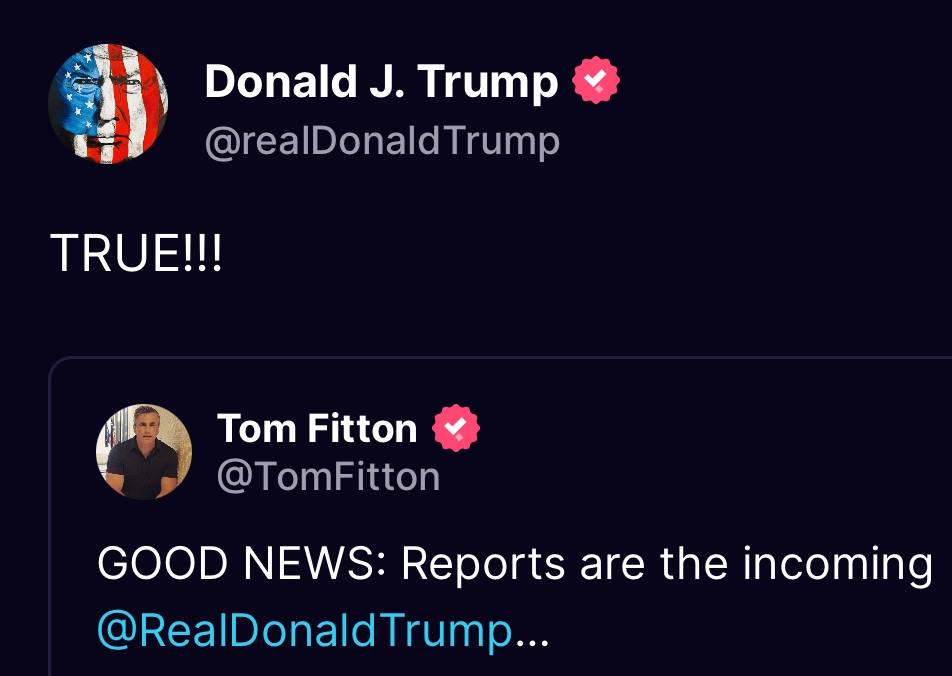Click the words GOOD NEWS in the quoted post

(239, 565)
